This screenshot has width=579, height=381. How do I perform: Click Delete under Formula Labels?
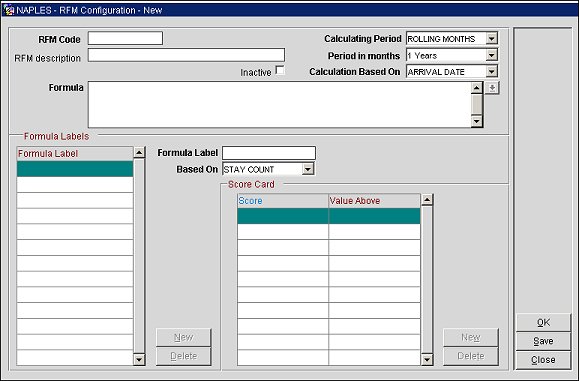184,356
